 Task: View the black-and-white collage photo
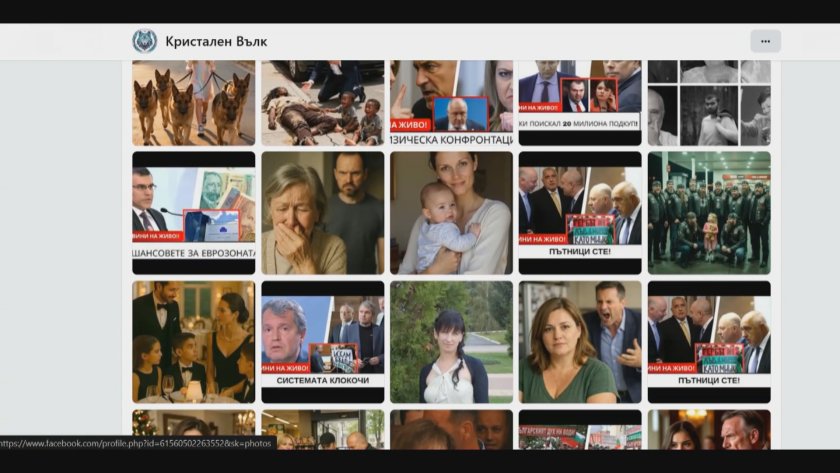(709, 102)
